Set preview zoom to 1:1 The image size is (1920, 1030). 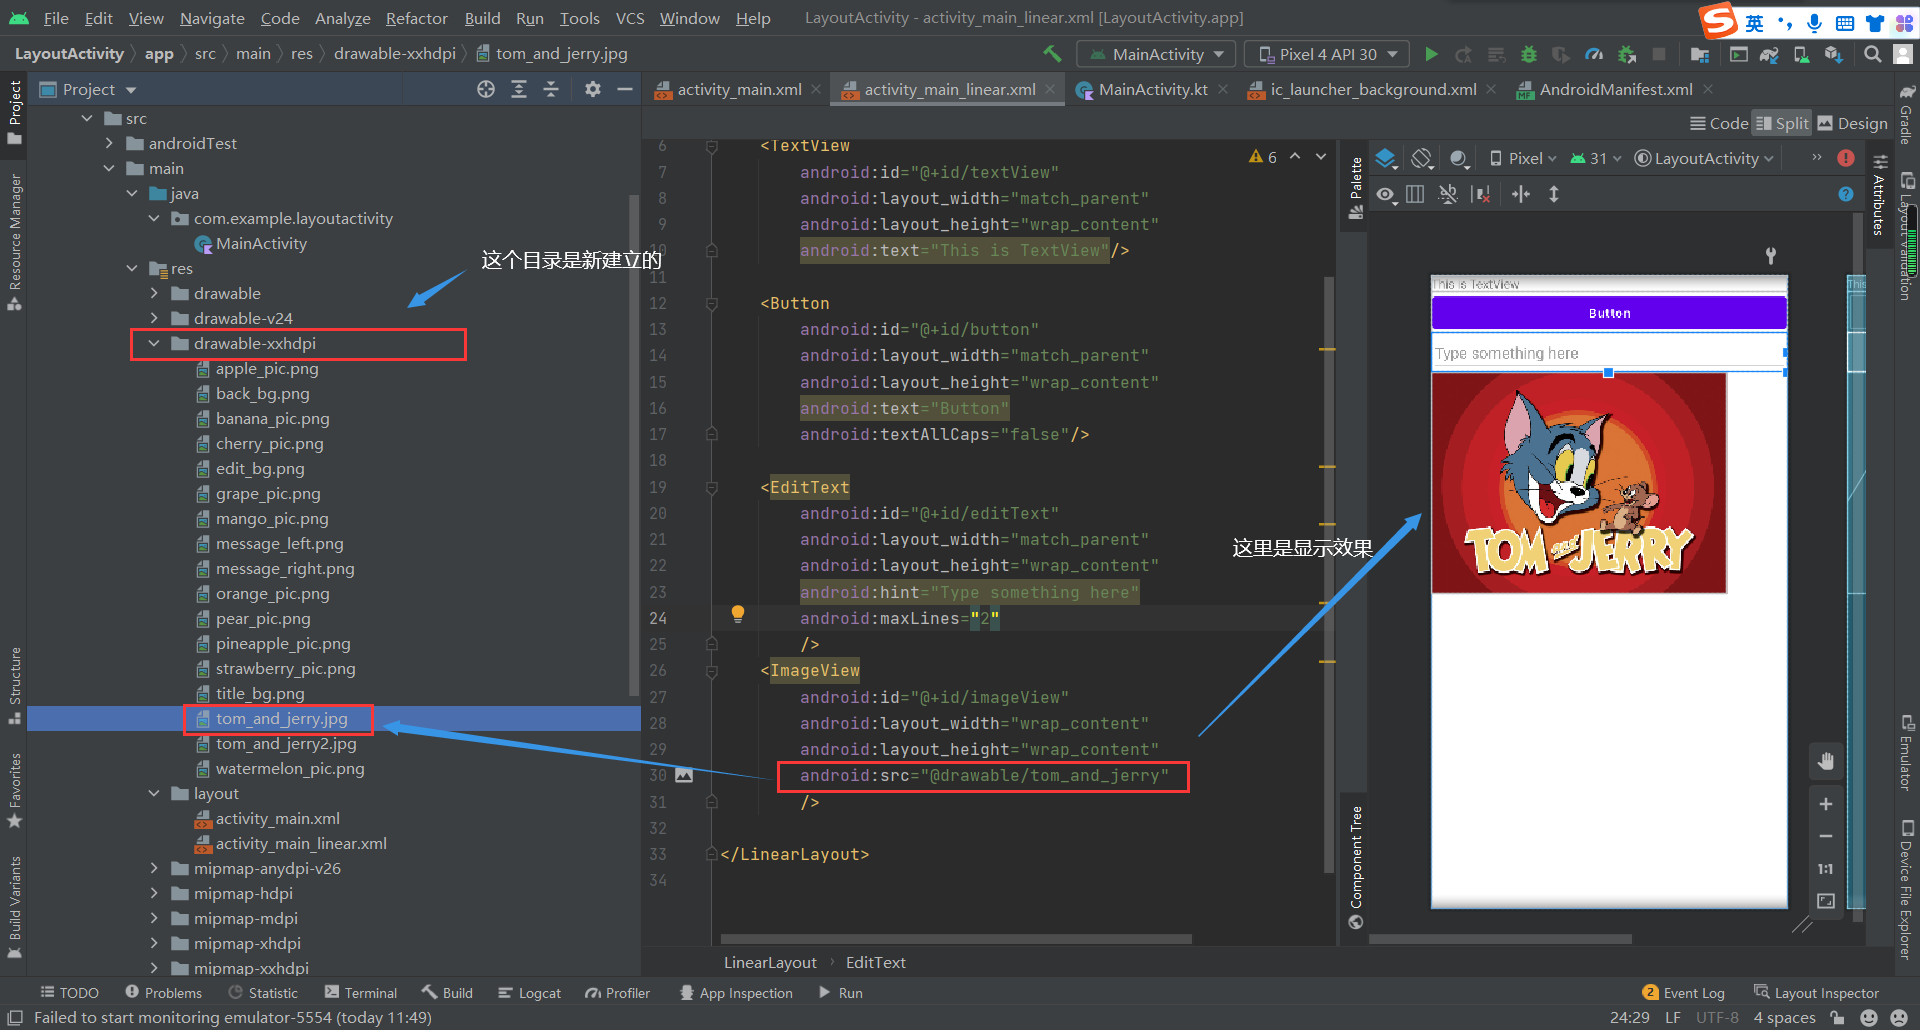pos(1826,869)
